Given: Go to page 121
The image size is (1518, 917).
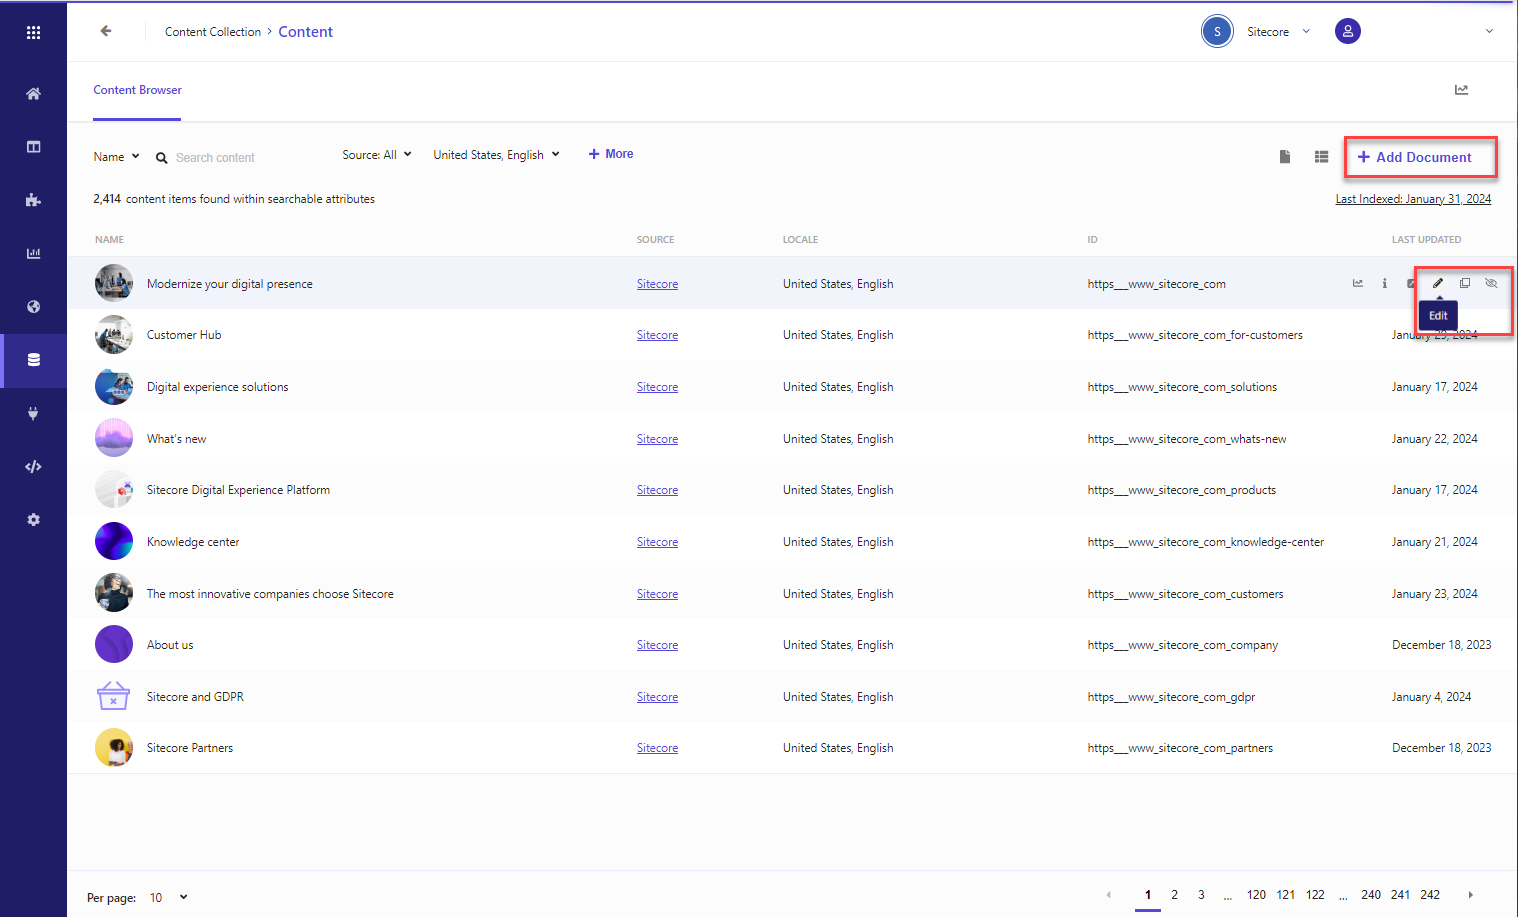Looking at the screenshot, I should click(x=1286, y=895).
